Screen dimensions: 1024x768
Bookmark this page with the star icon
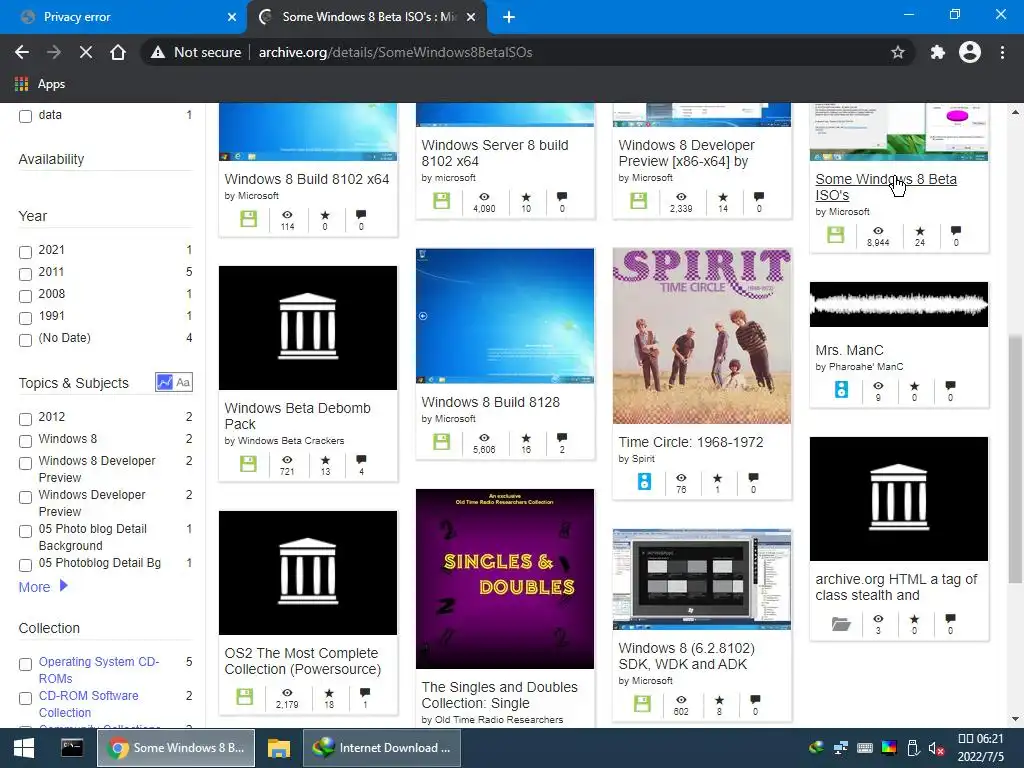(898, 52)
